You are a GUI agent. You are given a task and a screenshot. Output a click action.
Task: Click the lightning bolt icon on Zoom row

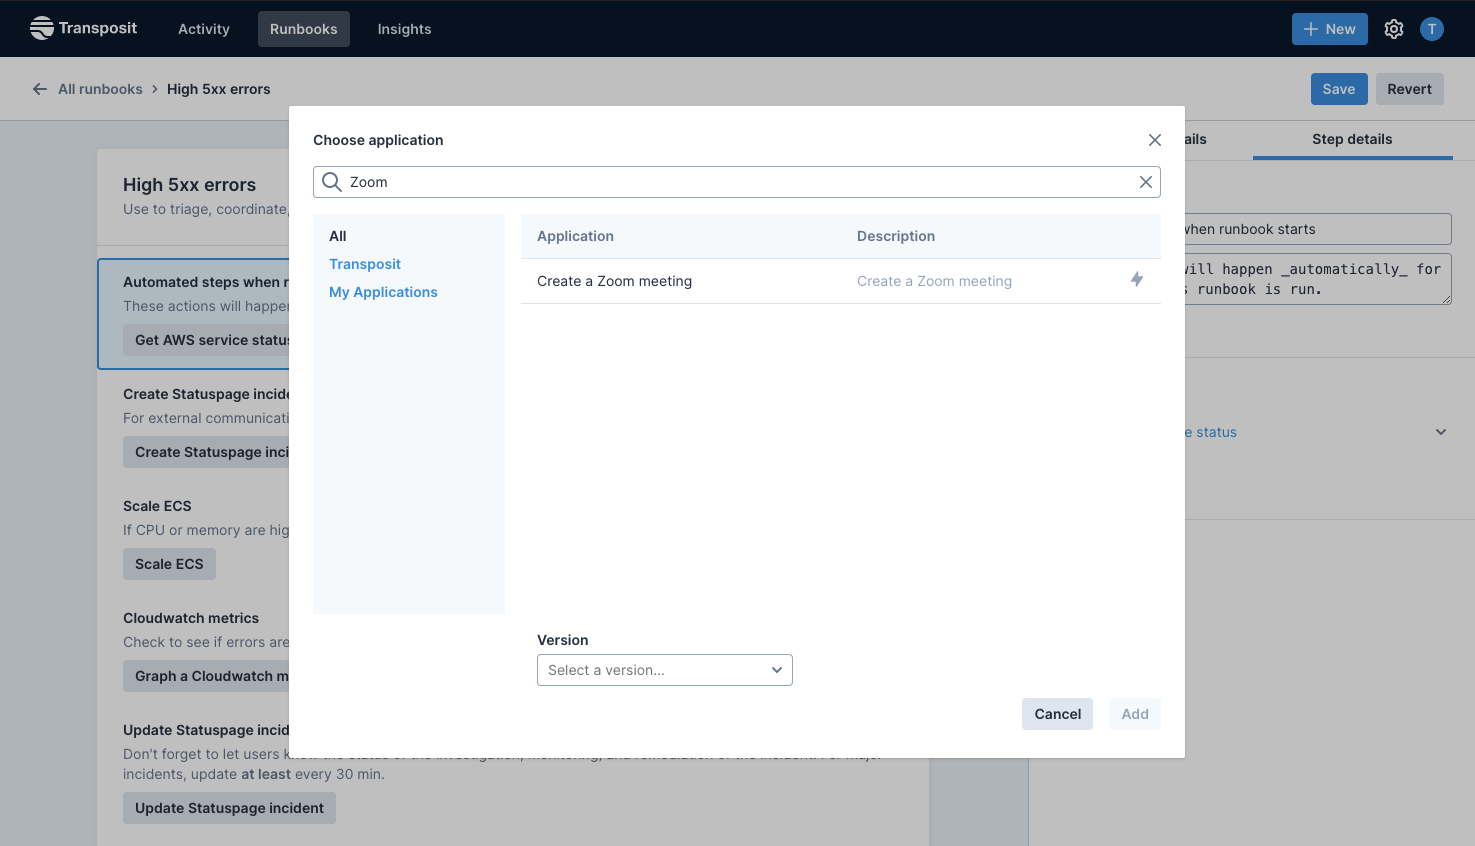pos(1137,280)
